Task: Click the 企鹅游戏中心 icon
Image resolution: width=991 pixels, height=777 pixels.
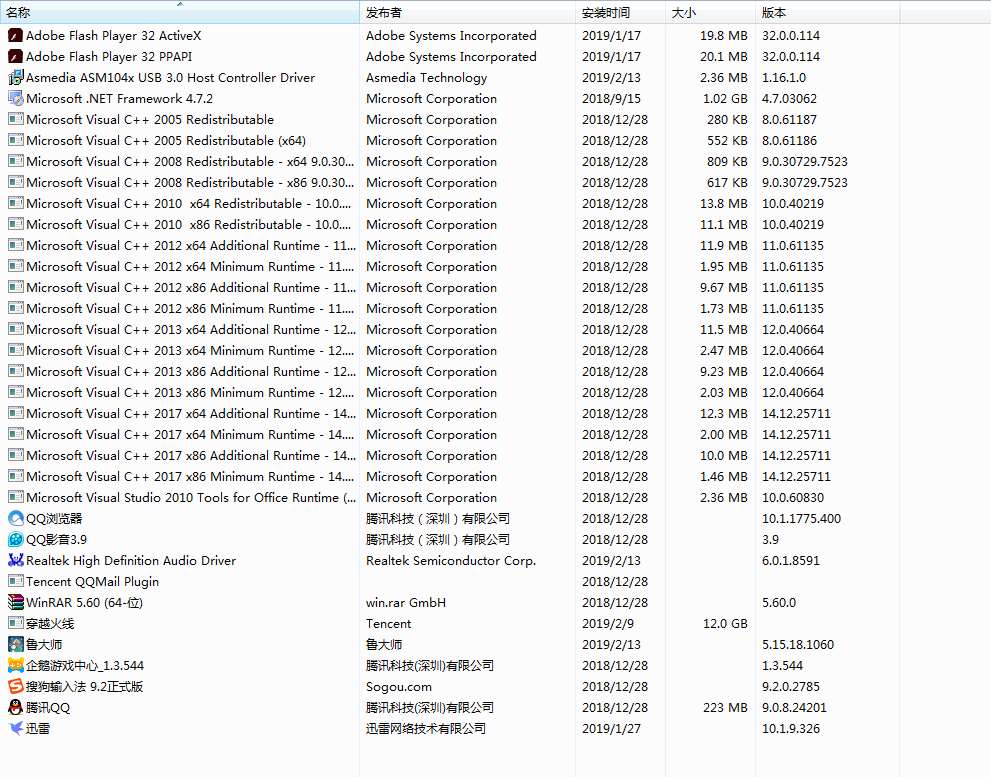Action: (15, 665)
